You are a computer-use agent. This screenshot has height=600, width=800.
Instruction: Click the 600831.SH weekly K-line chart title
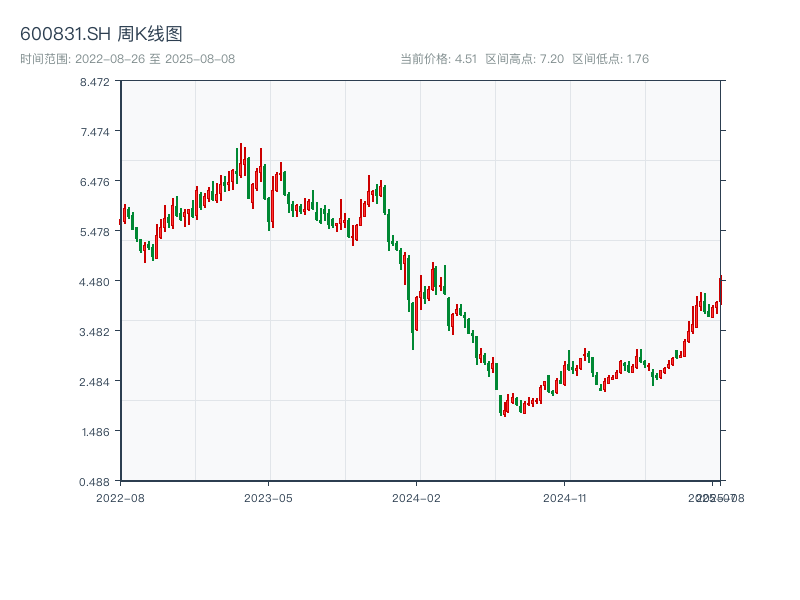(x=101, y=35)
